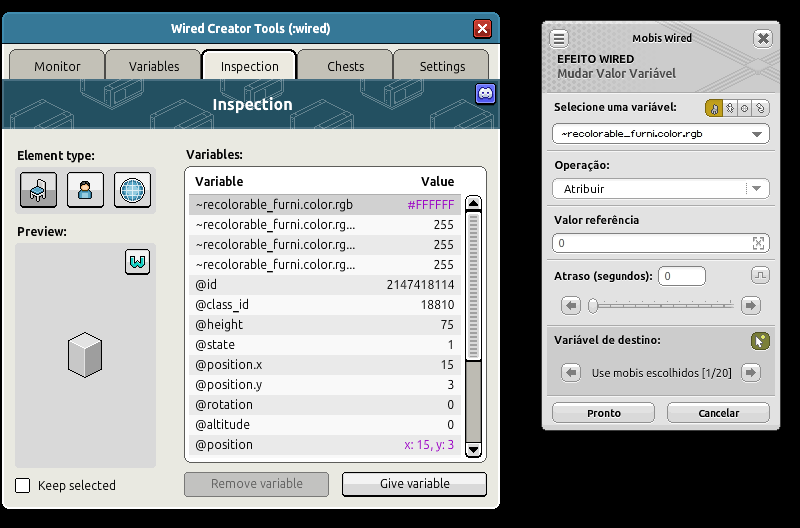Viewport: 800px width, 528px height.
Task: Close the Wired Creator Tools window
Action: pos(482,29)
